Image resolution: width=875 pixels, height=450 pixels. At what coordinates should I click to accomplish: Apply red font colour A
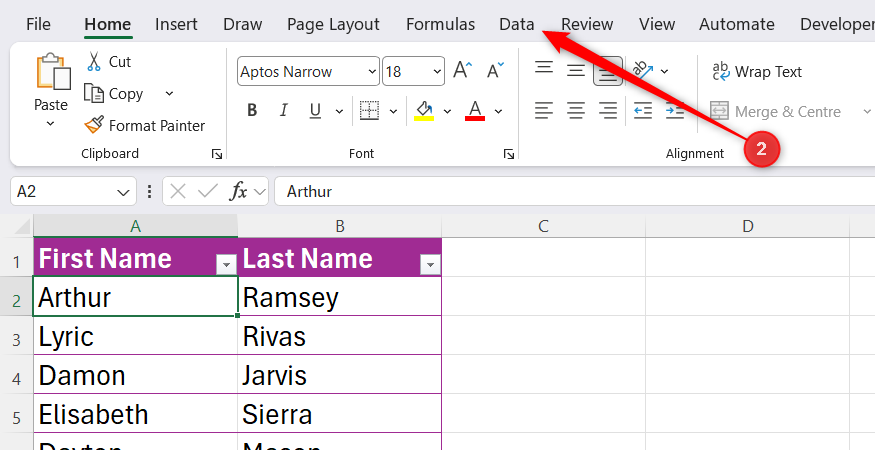pos(475,111)
